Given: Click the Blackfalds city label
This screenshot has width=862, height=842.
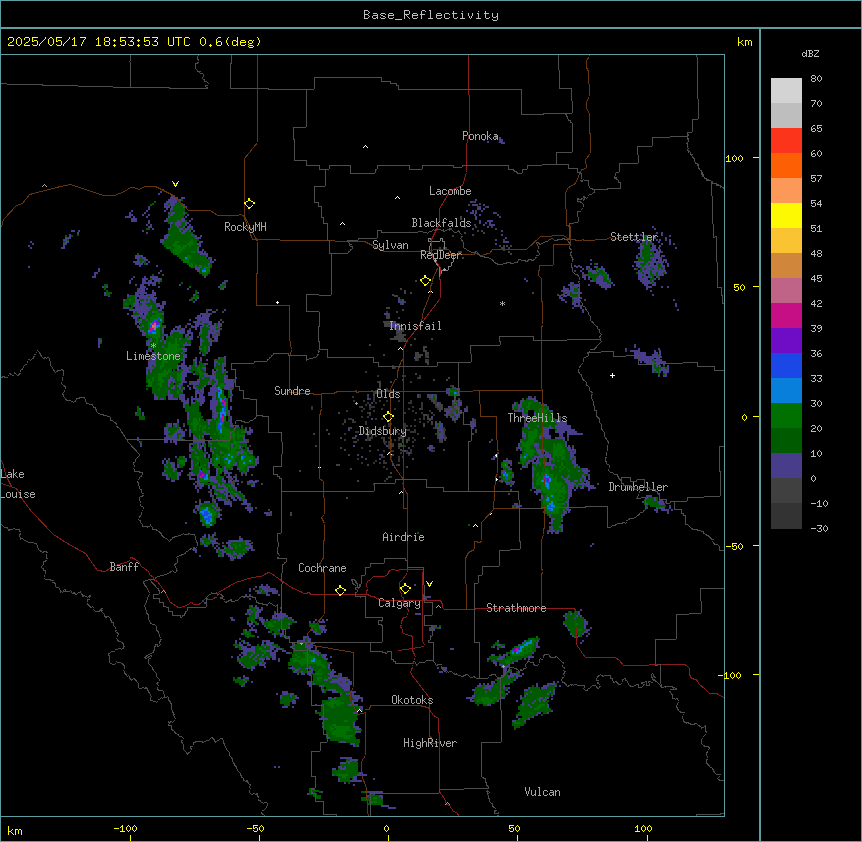Looking at the screenshot, I should tap(441, 223).
